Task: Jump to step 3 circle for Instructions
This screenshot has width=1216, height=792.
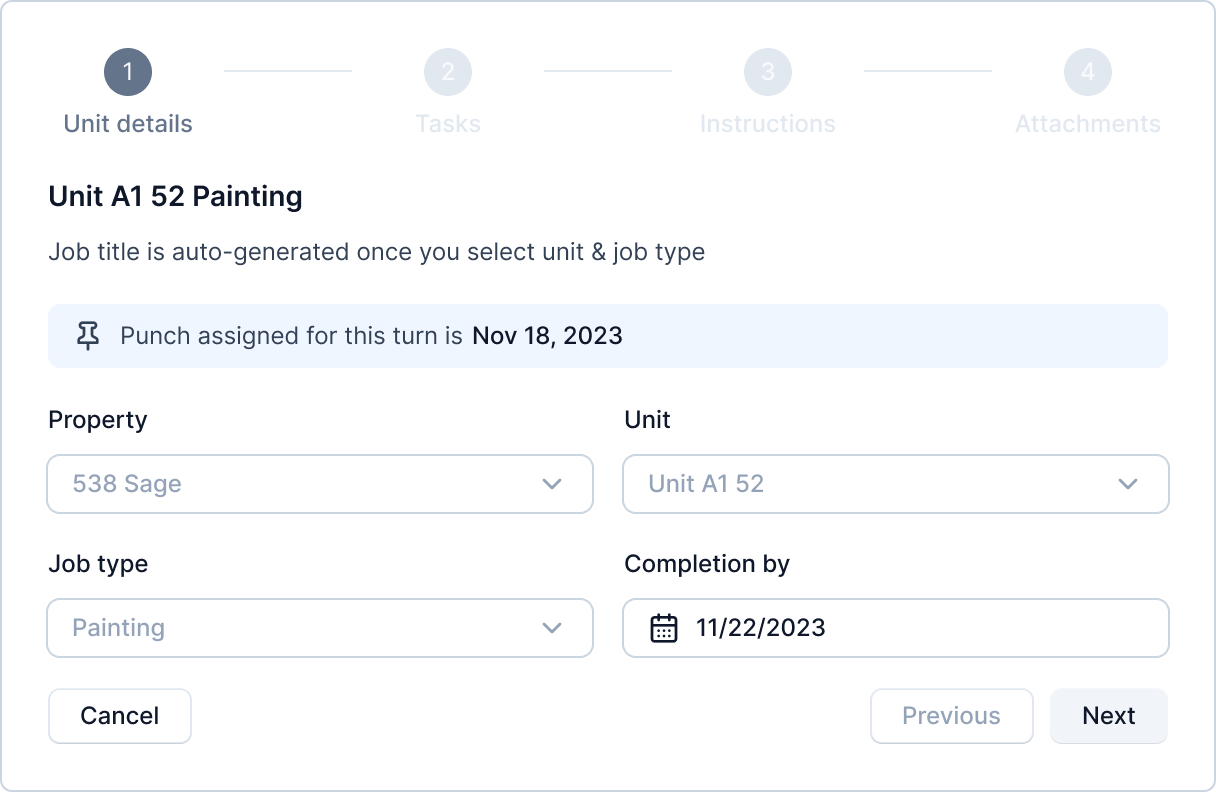Action: pyautogui.click(x=768, y=72)
